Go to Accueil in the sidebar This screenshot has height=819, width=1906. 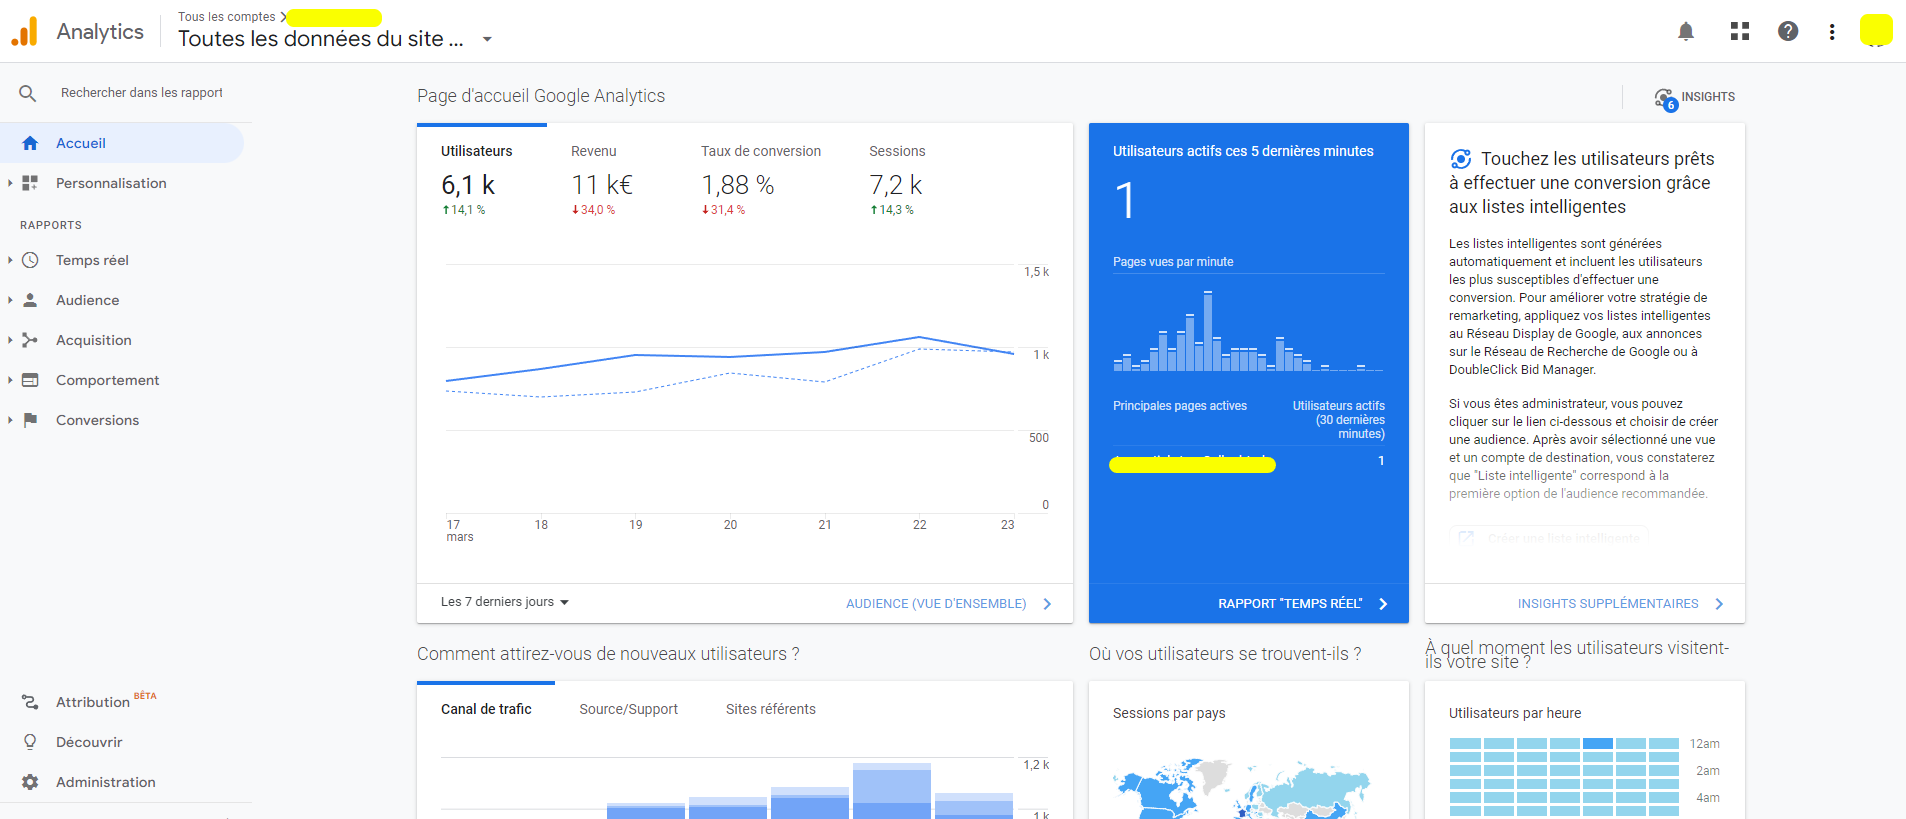pos(122,143)
